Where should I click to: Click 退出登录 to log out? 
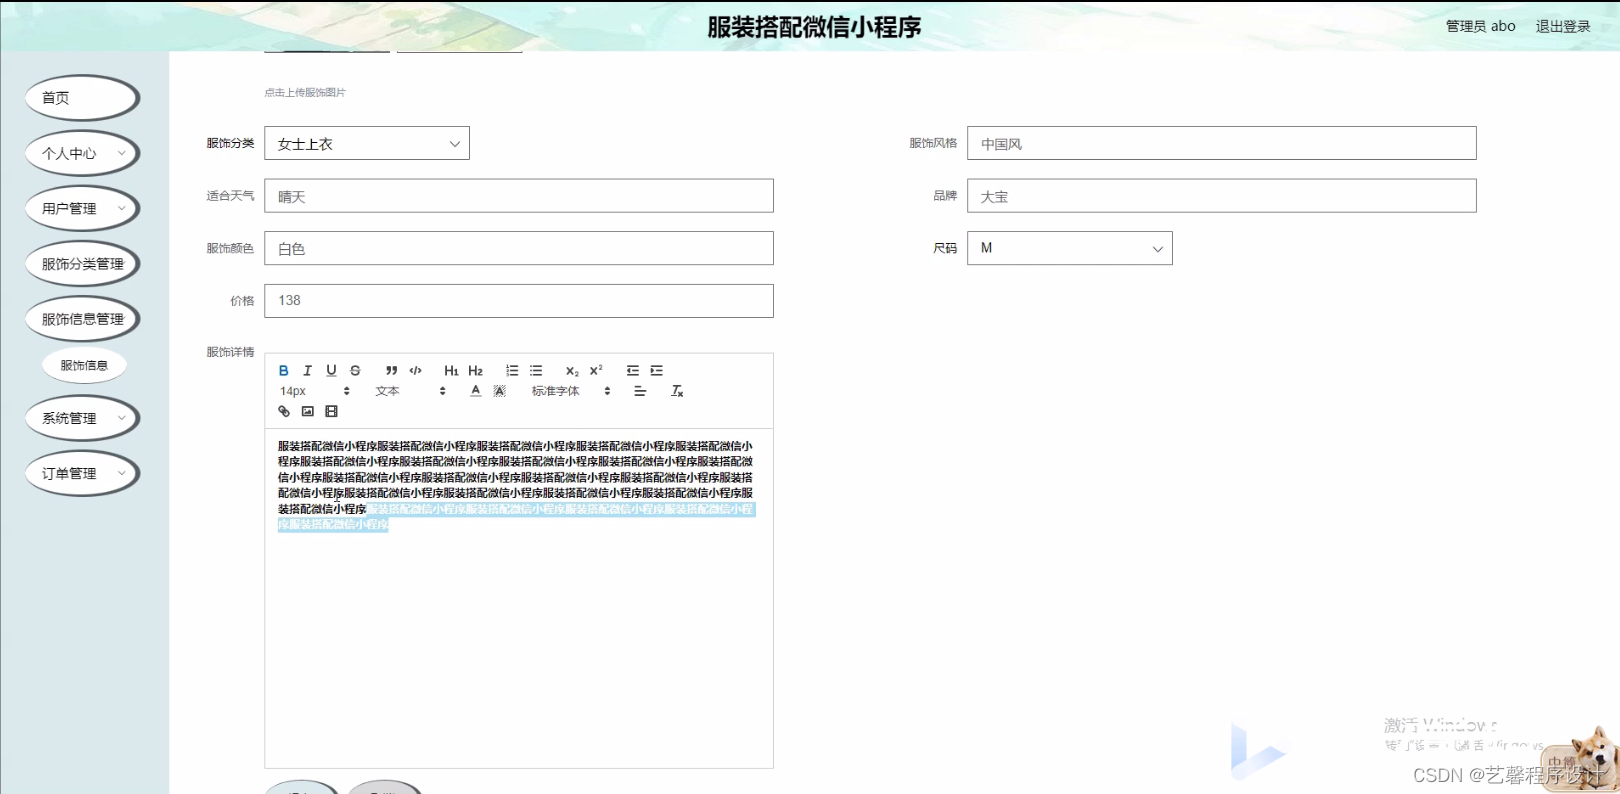(x=1563, y=26)
